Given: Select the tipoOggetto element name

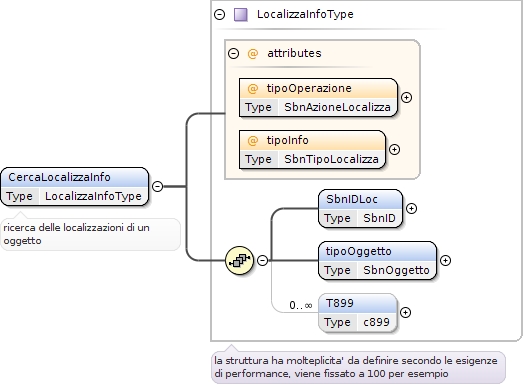Looking at the screenshot, I should coord(359,251).
